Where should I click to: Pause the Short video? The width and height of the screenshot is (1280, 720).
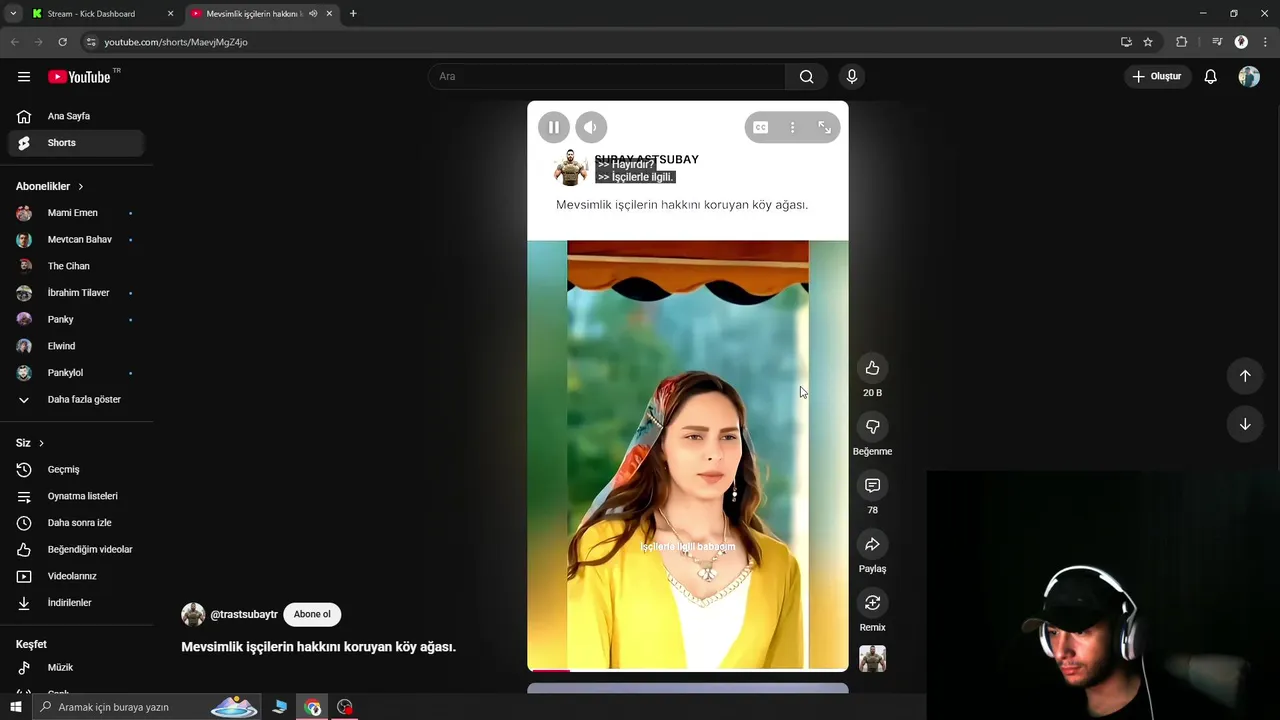pos(553,127)
